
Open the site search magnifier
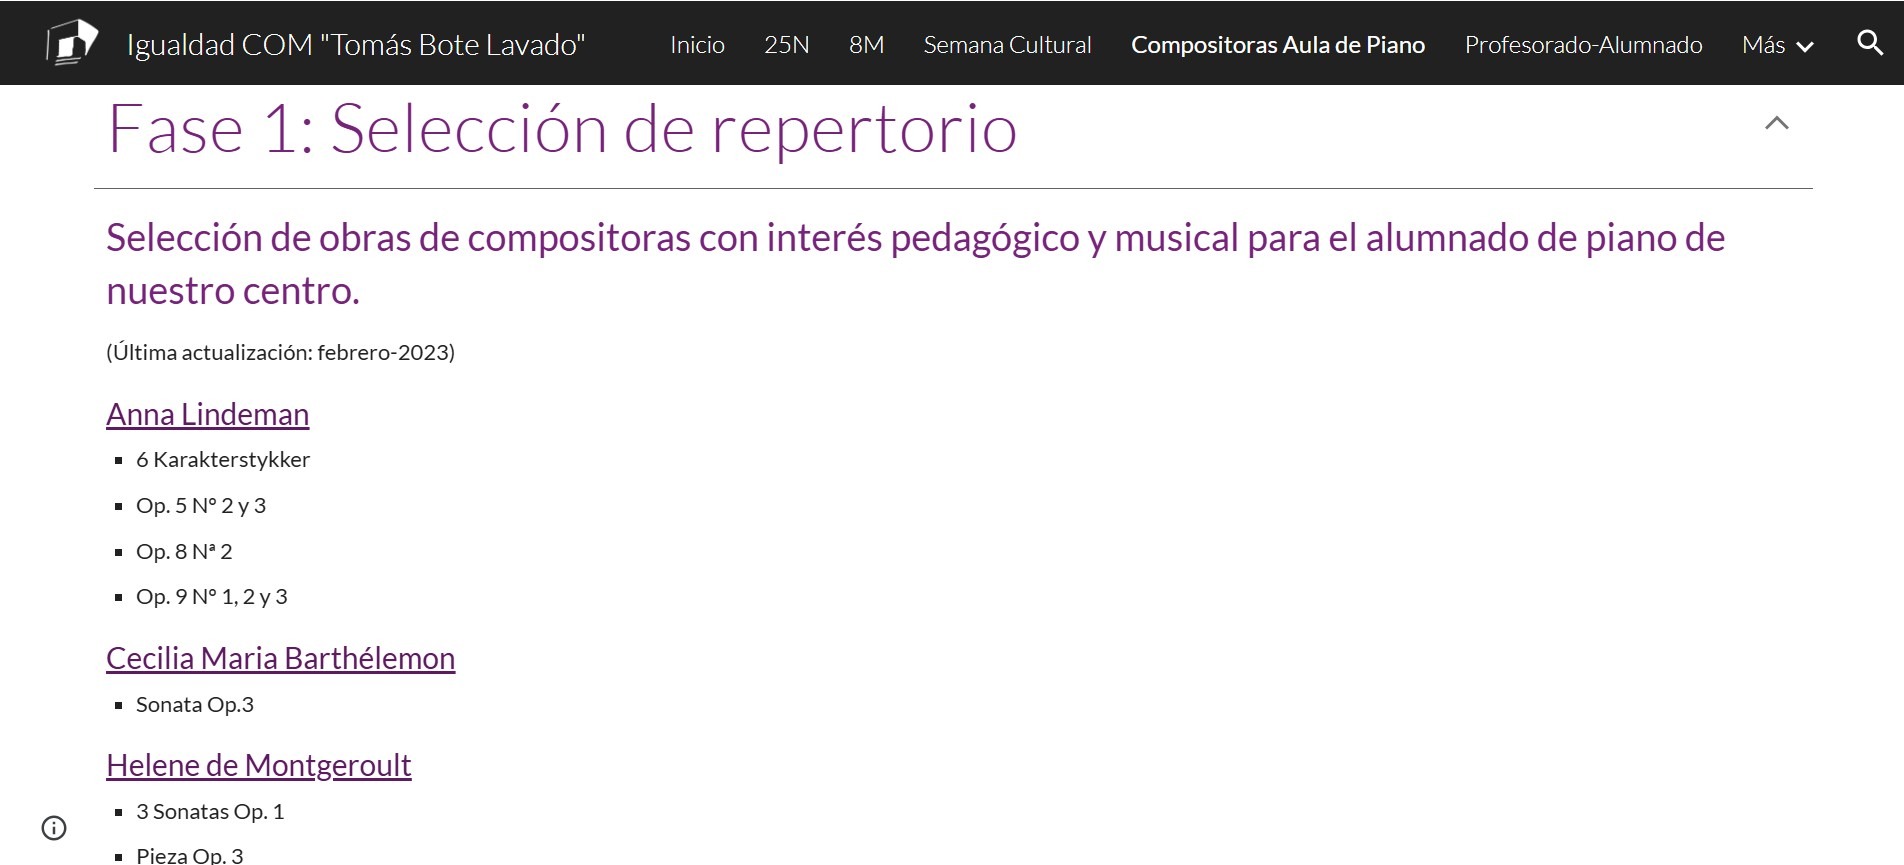(x=1869, y=43)
